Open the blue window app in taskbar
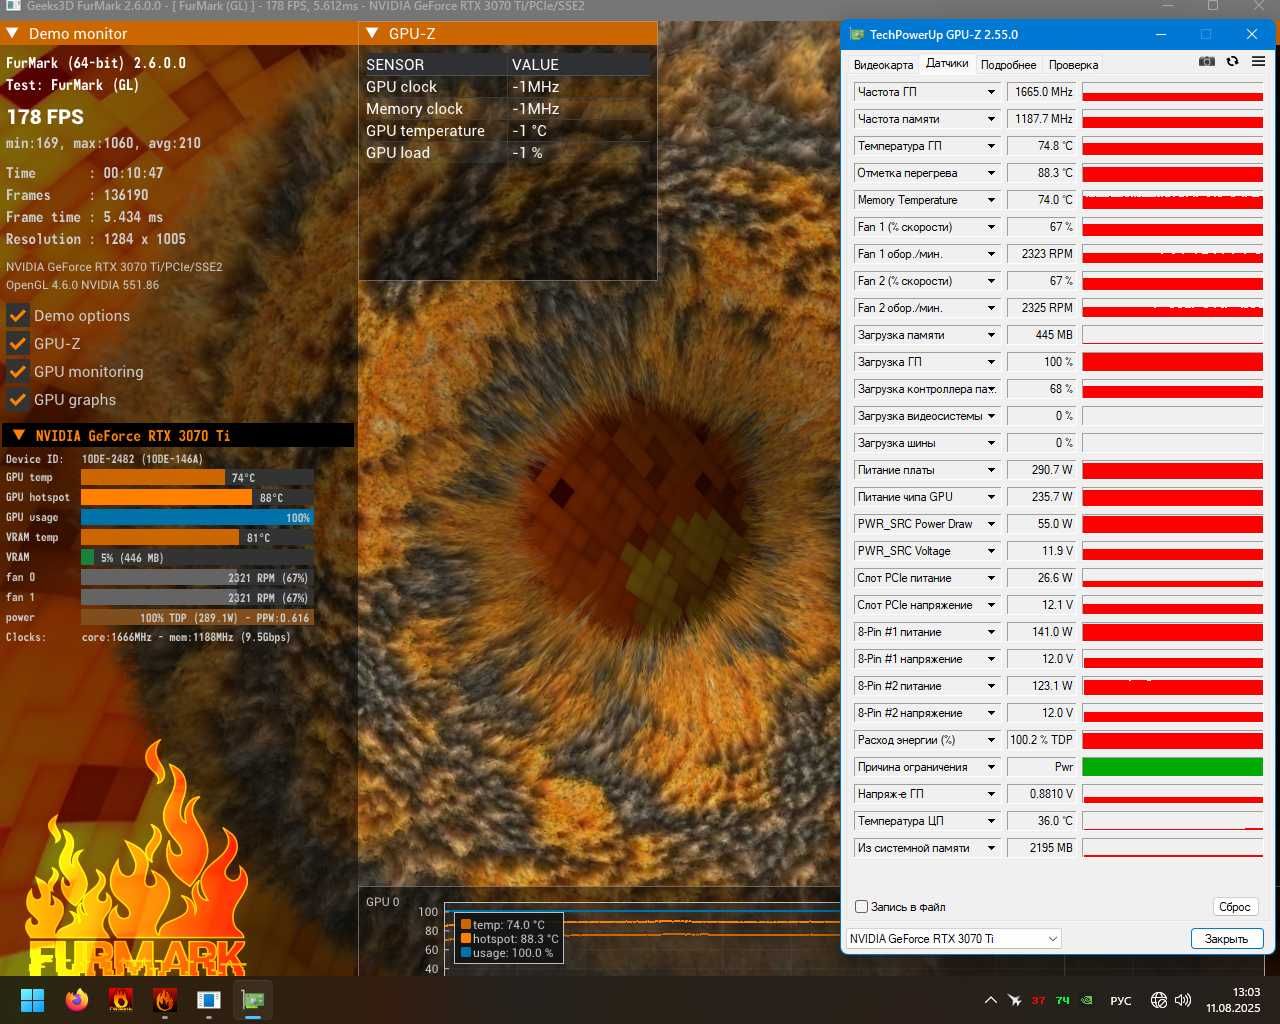 point(209,1000)
